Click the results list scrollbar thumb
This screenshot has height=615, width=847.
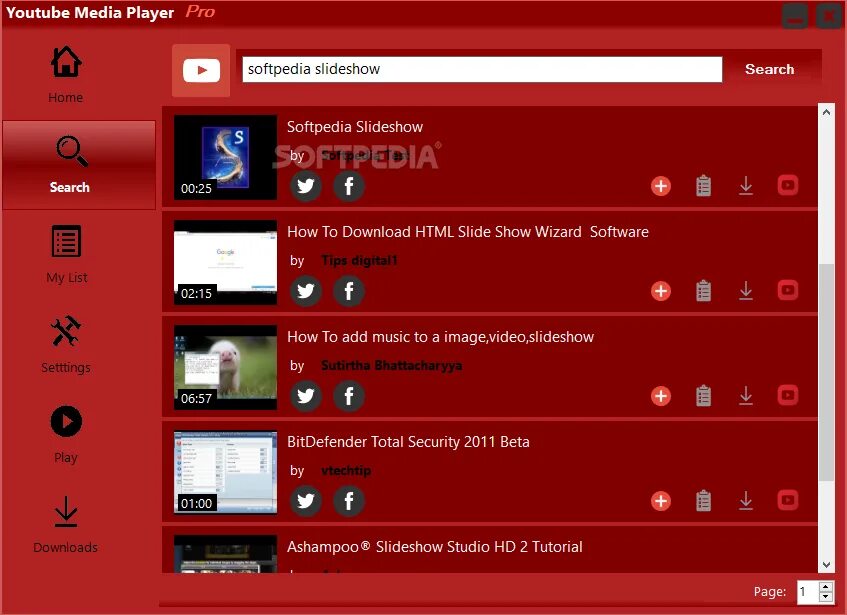pyautogui.click(x=826, y=371)
